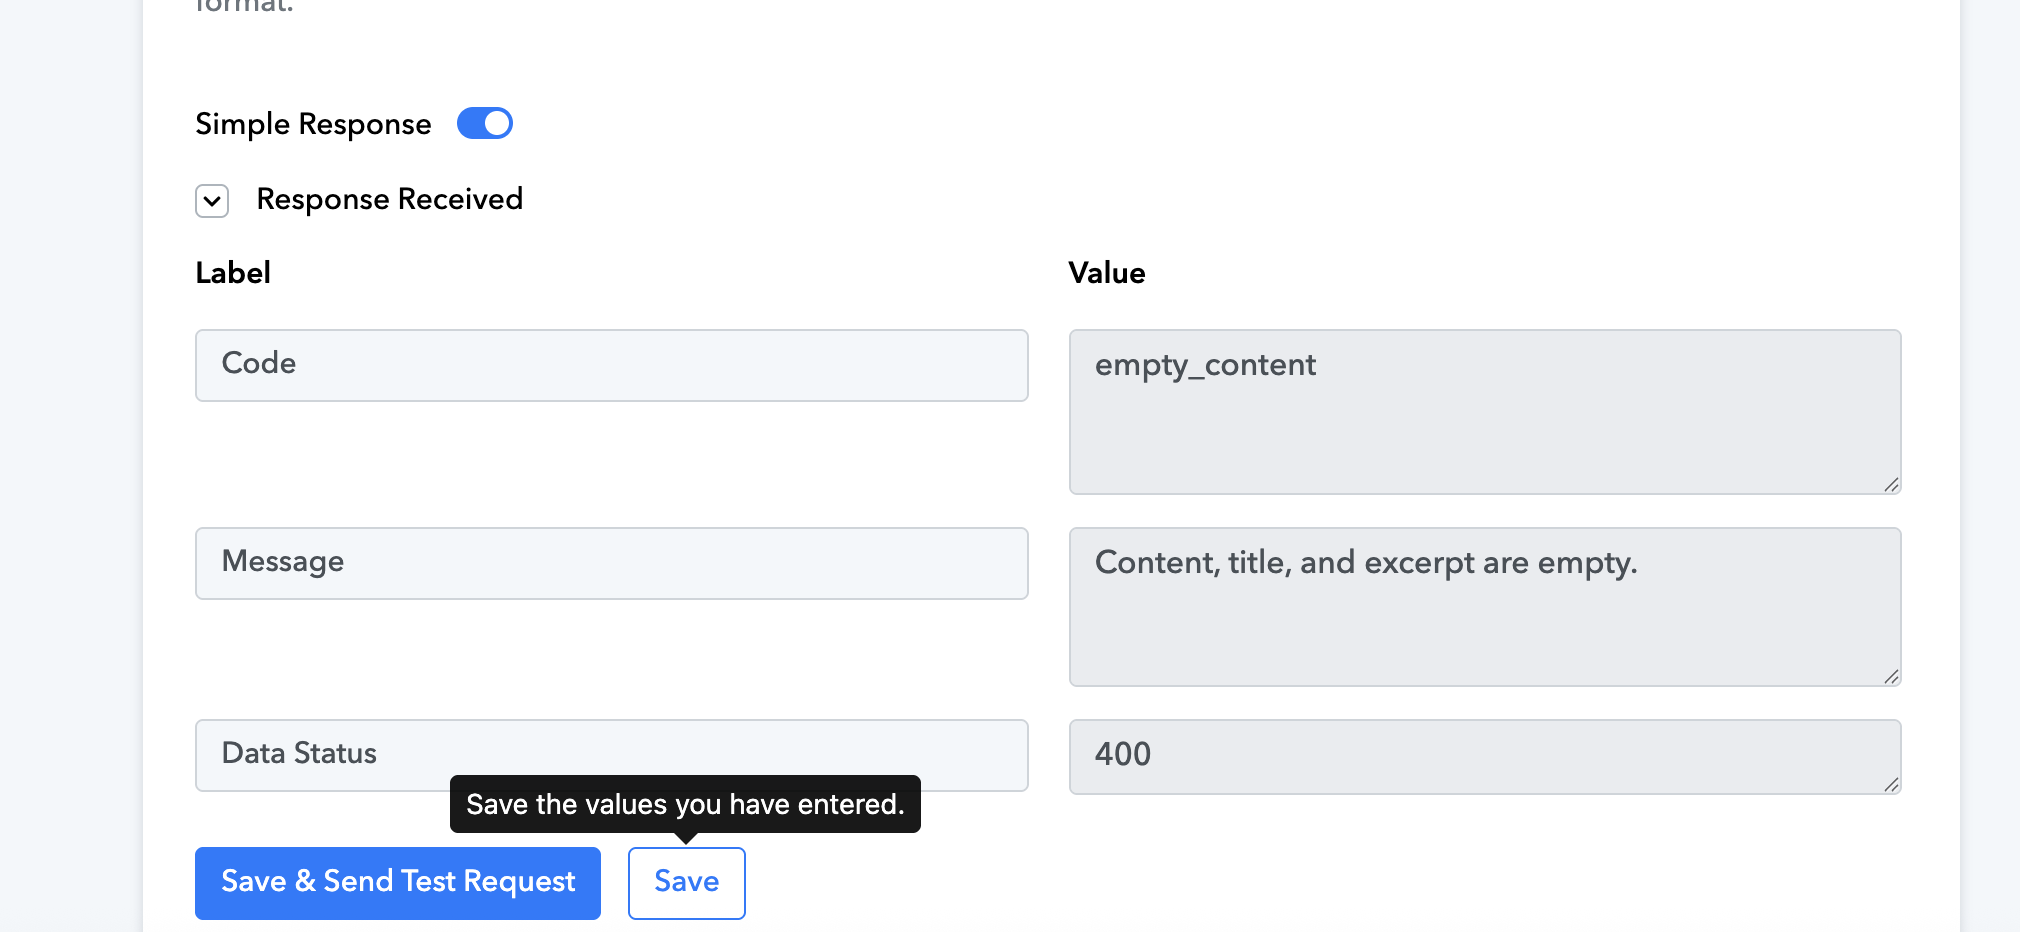
Task: Select the Data Status label field
Action: [612, 755]
